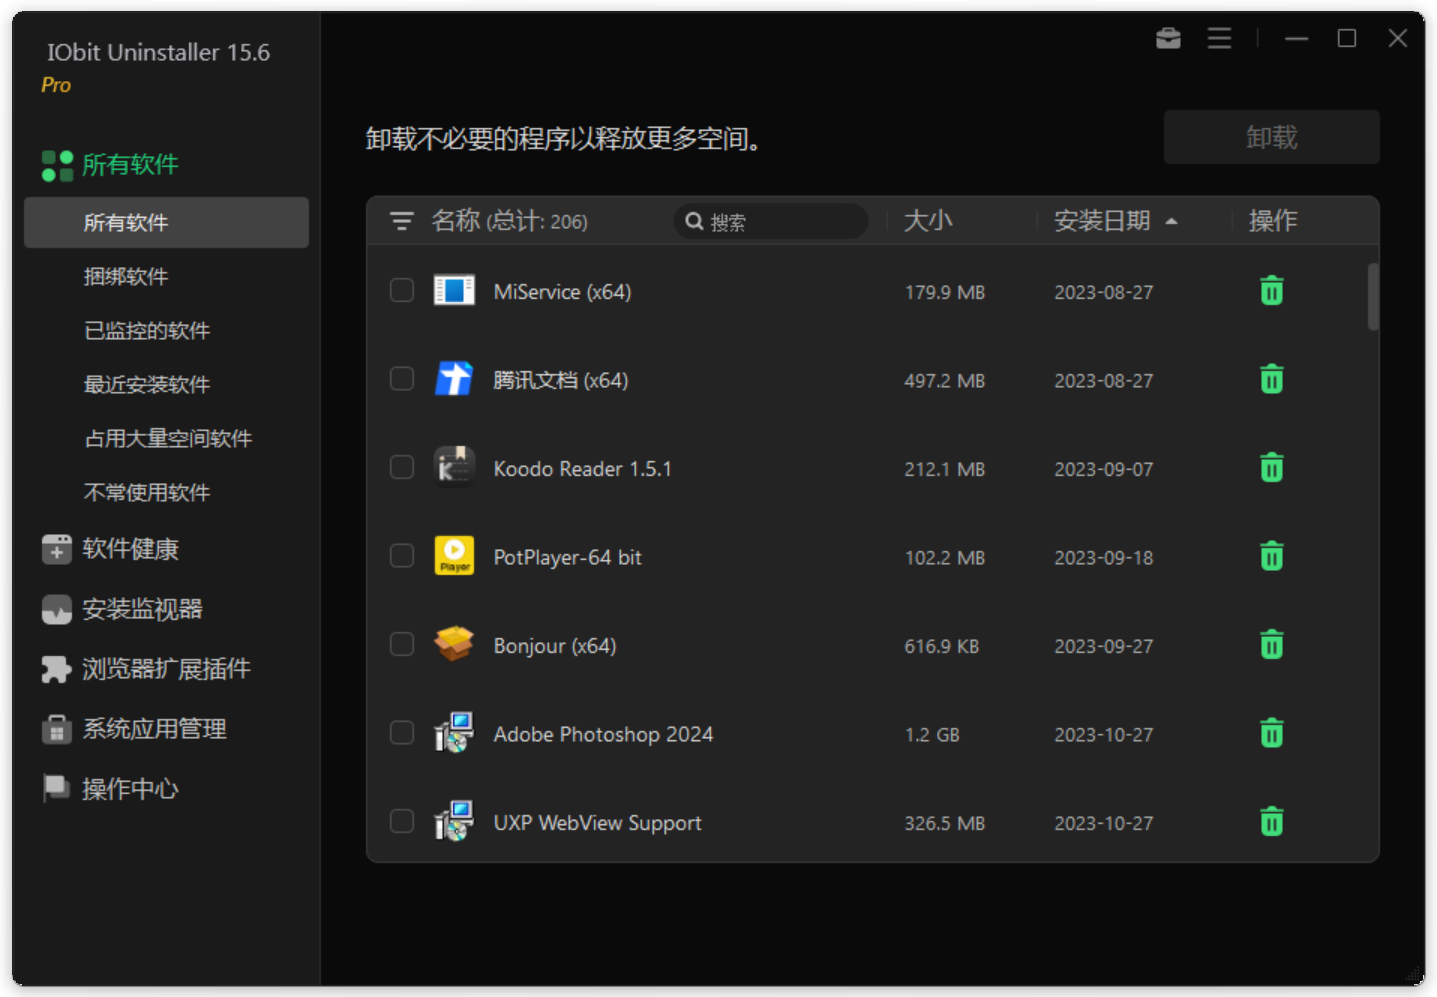Uninstall Koodo Reader 1.5.1 via trash icon

point(1271,467)
